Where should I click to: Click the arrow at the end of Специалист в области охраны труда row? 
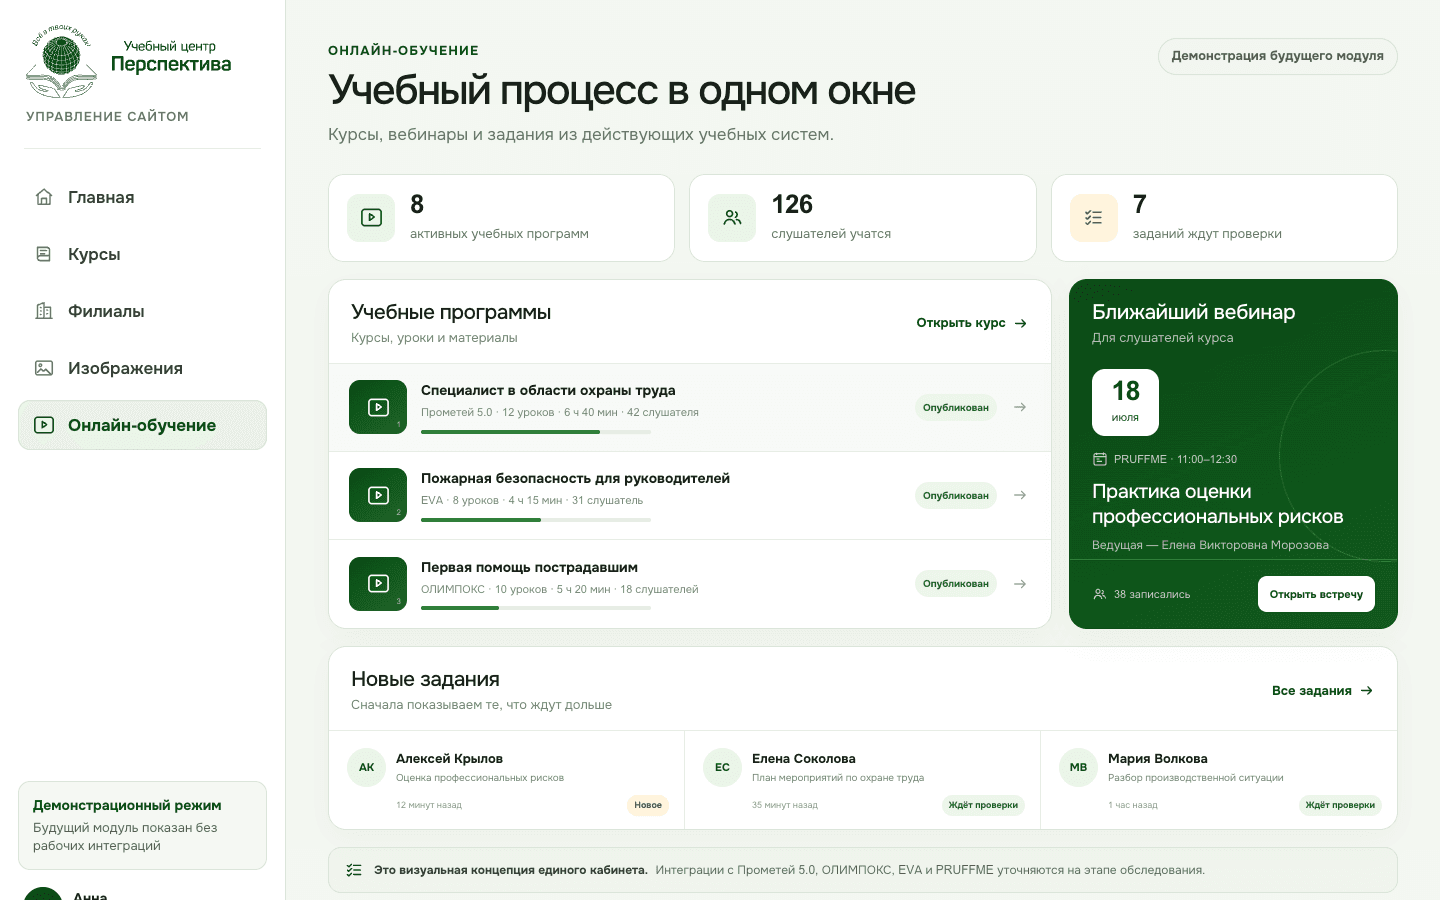tap(1020, 407)
